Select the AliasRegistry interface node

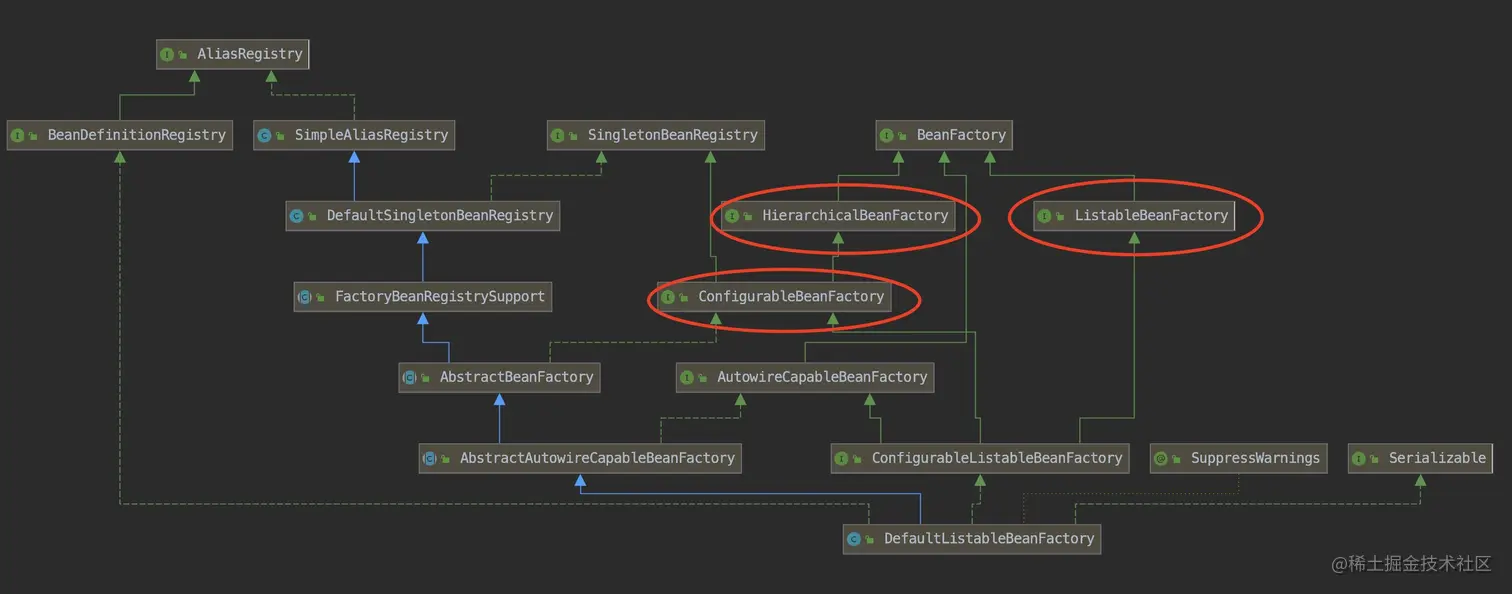click(x=232, y=54)
